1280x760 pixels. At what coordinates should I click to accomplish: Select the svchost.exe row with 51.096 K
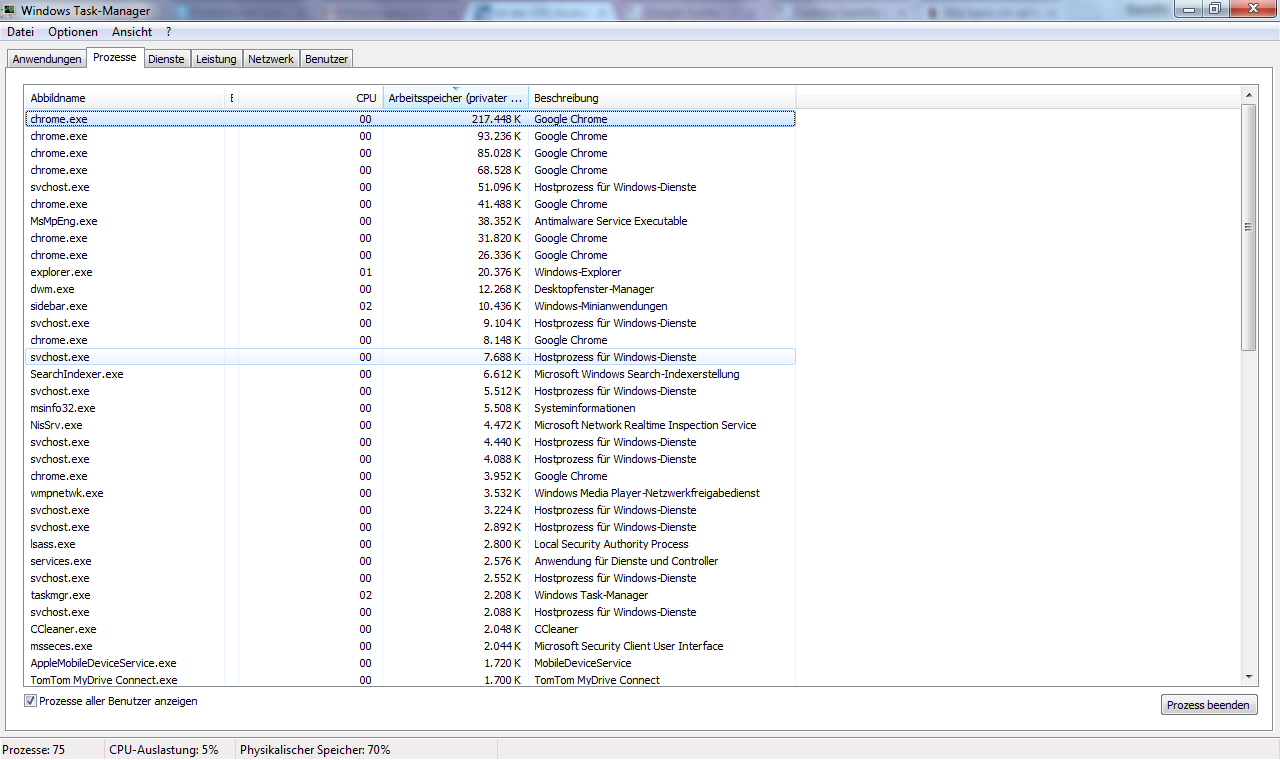(x=410, y=187)
